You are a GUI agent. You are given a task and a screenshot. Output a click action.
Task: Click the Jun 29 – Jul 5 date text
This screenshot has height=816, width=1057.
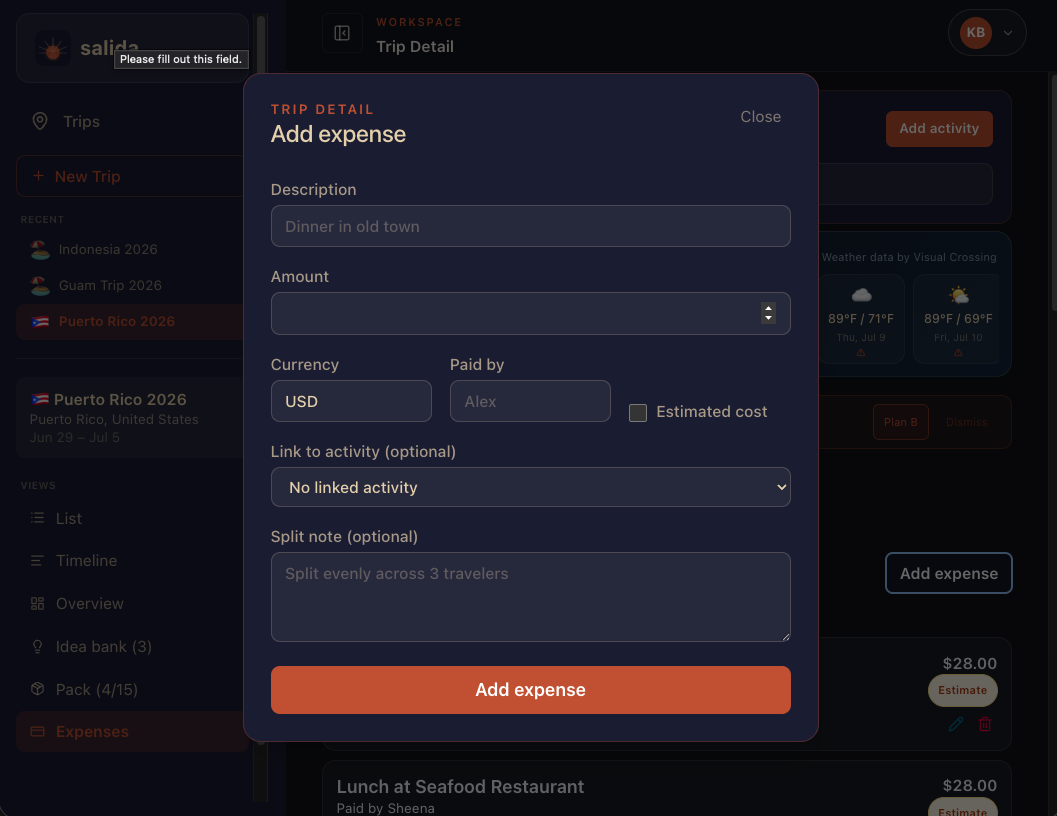pos(75,437)
